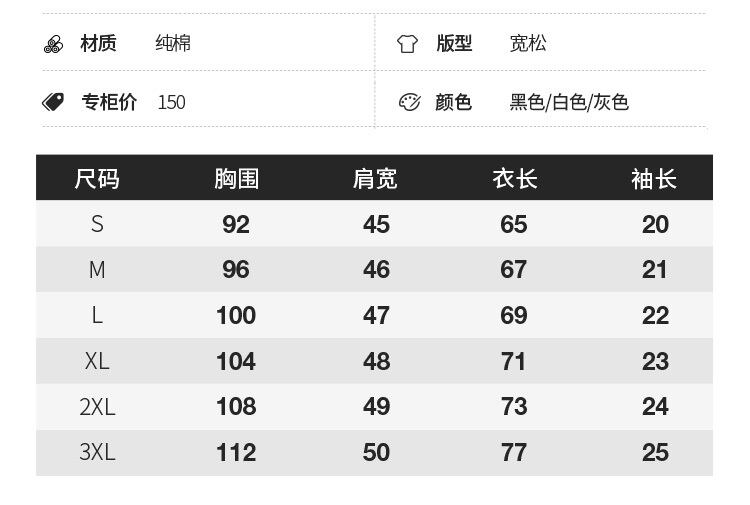Click the 150 price value

coord(171,102)
